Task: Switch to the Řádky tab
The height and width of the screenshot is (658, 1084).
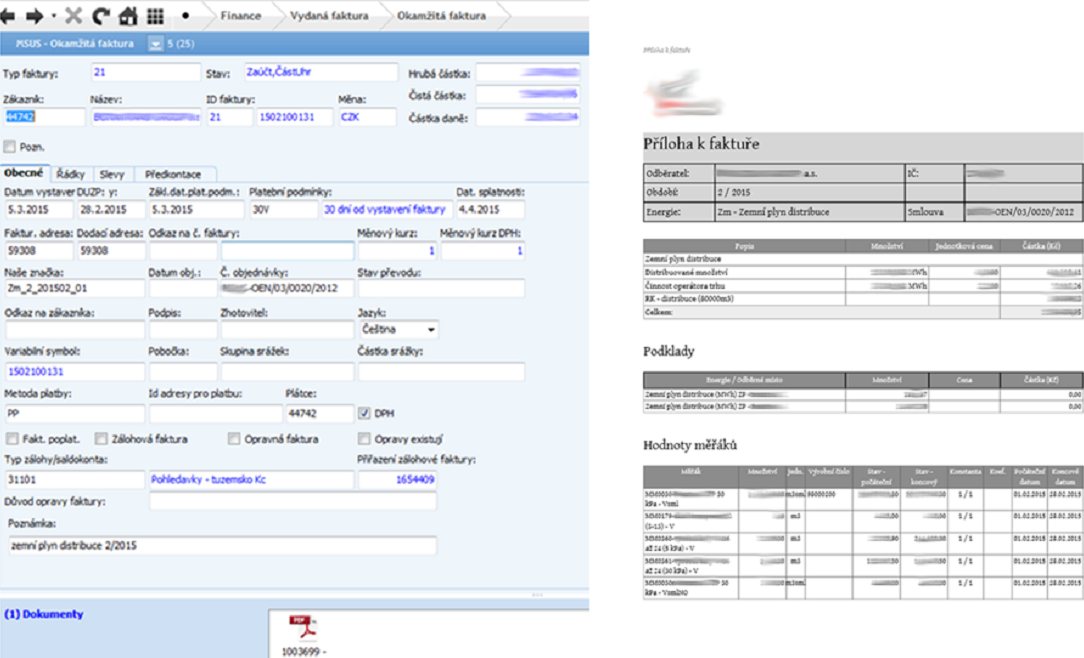Action: click(x=71, y=174)
